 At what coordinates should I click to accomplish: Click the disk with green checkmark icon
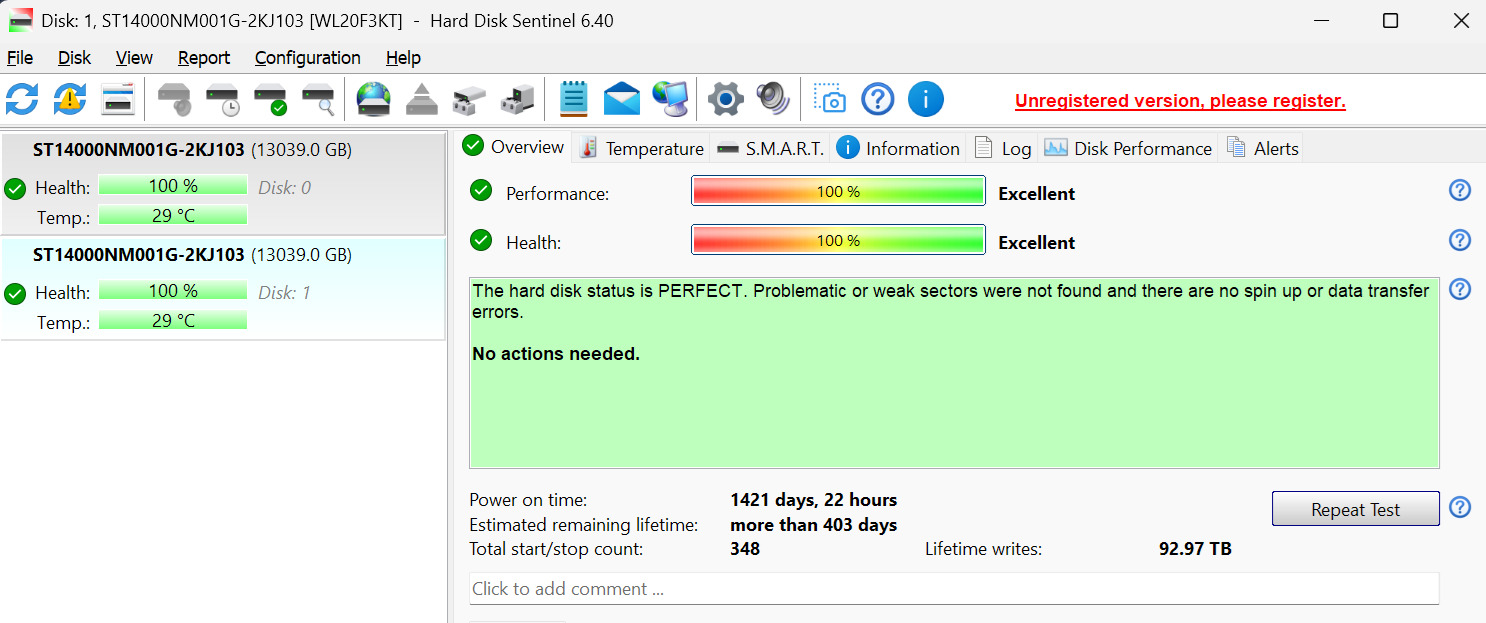[x=270, y=99]
